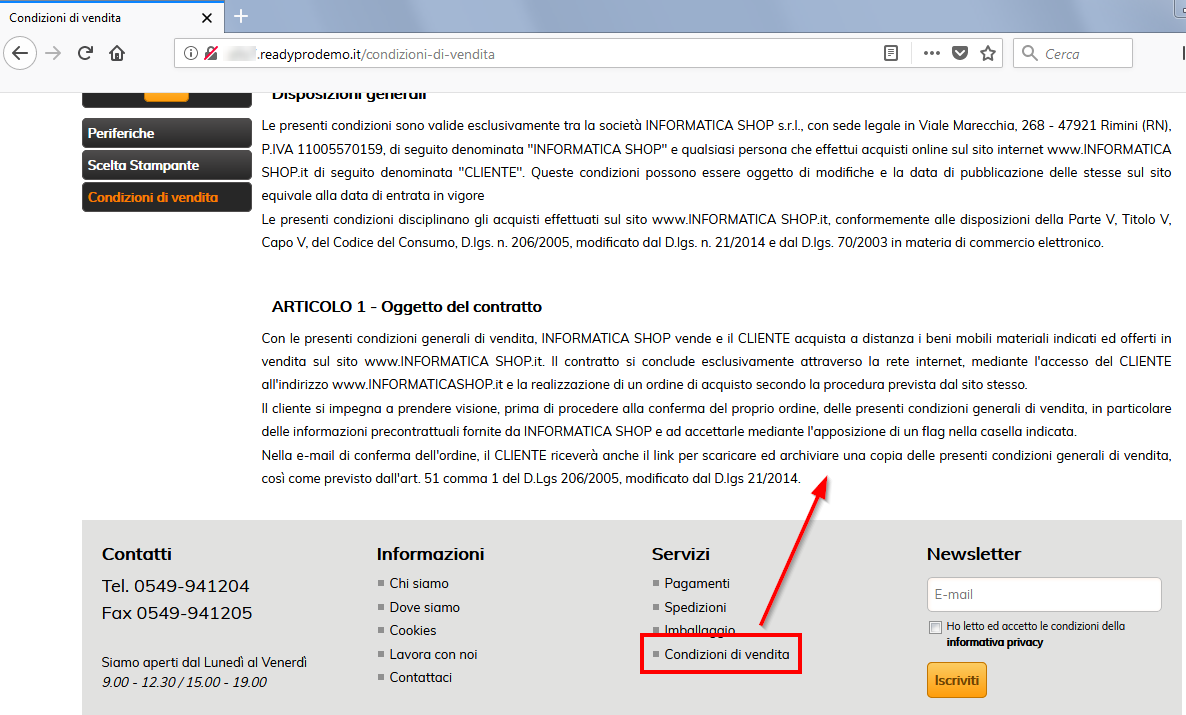The width and height of the screenshot is (1186, 715).
Task: Click the Newsletter heading
Action: [973, 554]
